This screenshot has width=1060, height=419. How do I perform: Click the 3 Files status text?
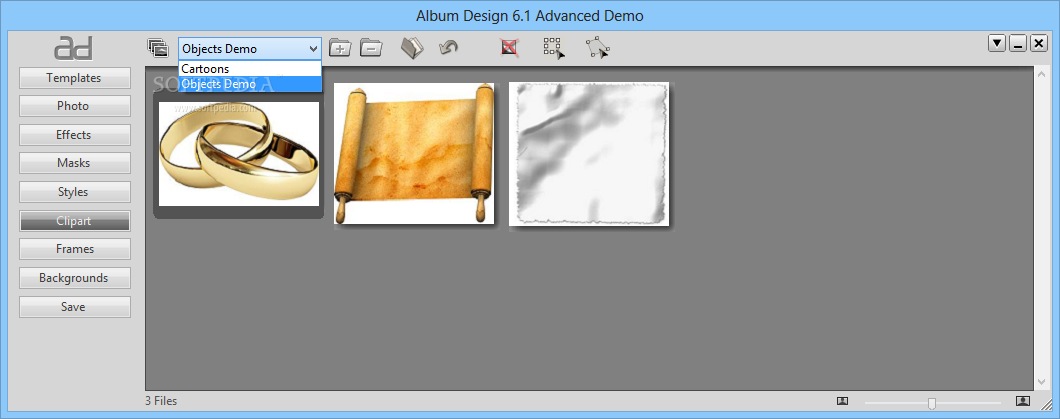pyautogui.click(x=161, y=401)
